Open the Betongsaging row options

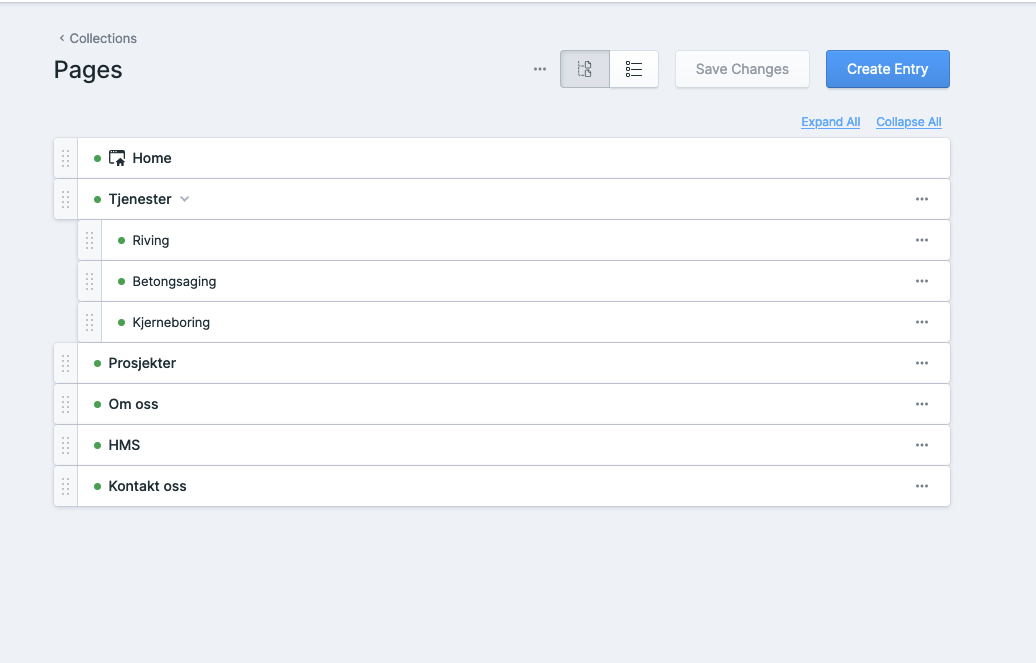[921, 281]
